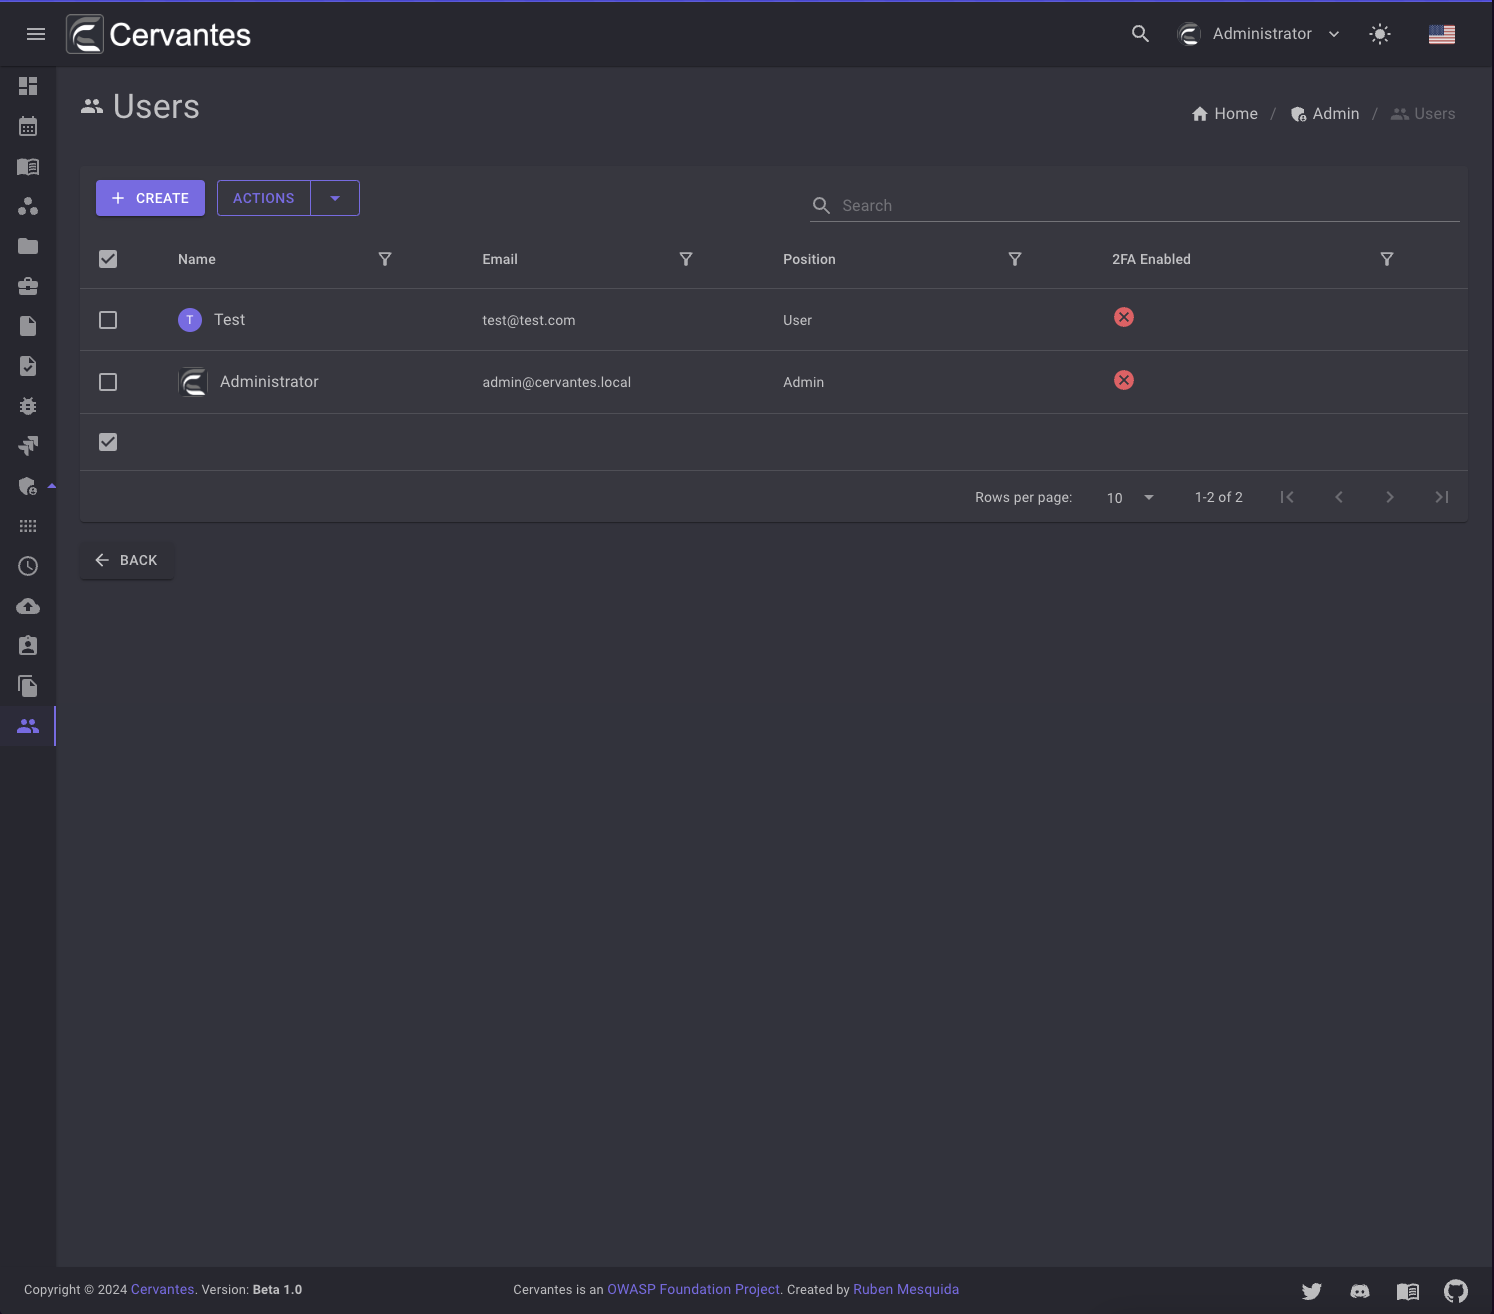
Task: Open the Backup cloud upload icon in sidebar
Action: pyautogui.click(x=28, y=606)
